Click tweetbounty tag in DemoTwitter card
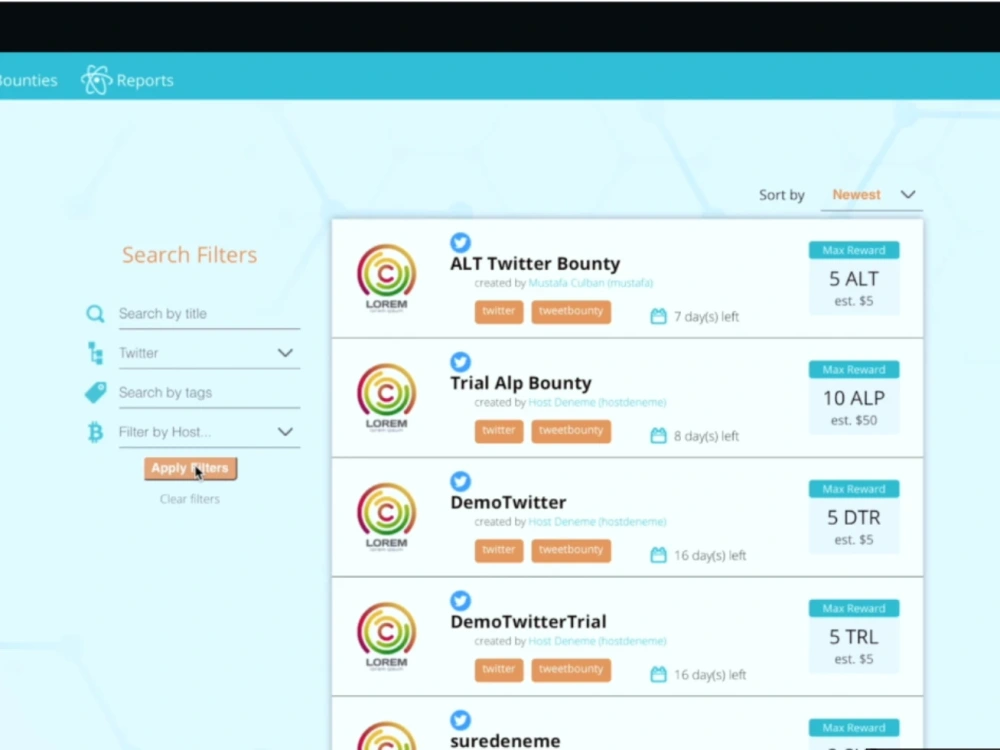Image resolution: width=1000 pixels, height=750 pixels. [x=571, y=550]
